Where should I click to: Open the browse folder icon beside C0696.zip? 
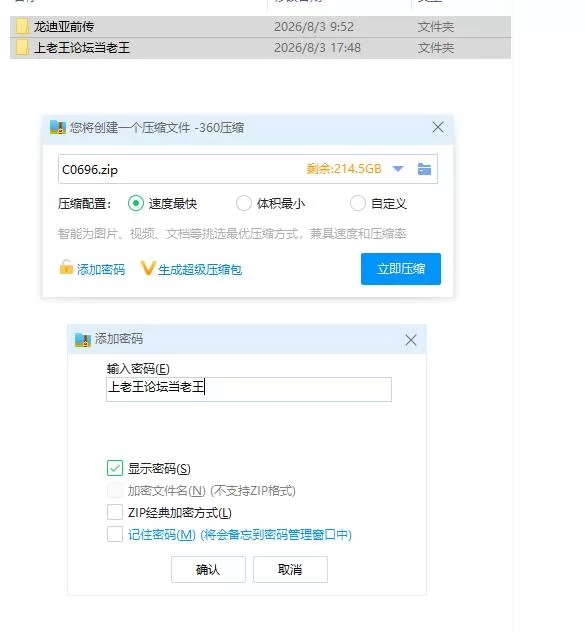click(x=424, y=169)
